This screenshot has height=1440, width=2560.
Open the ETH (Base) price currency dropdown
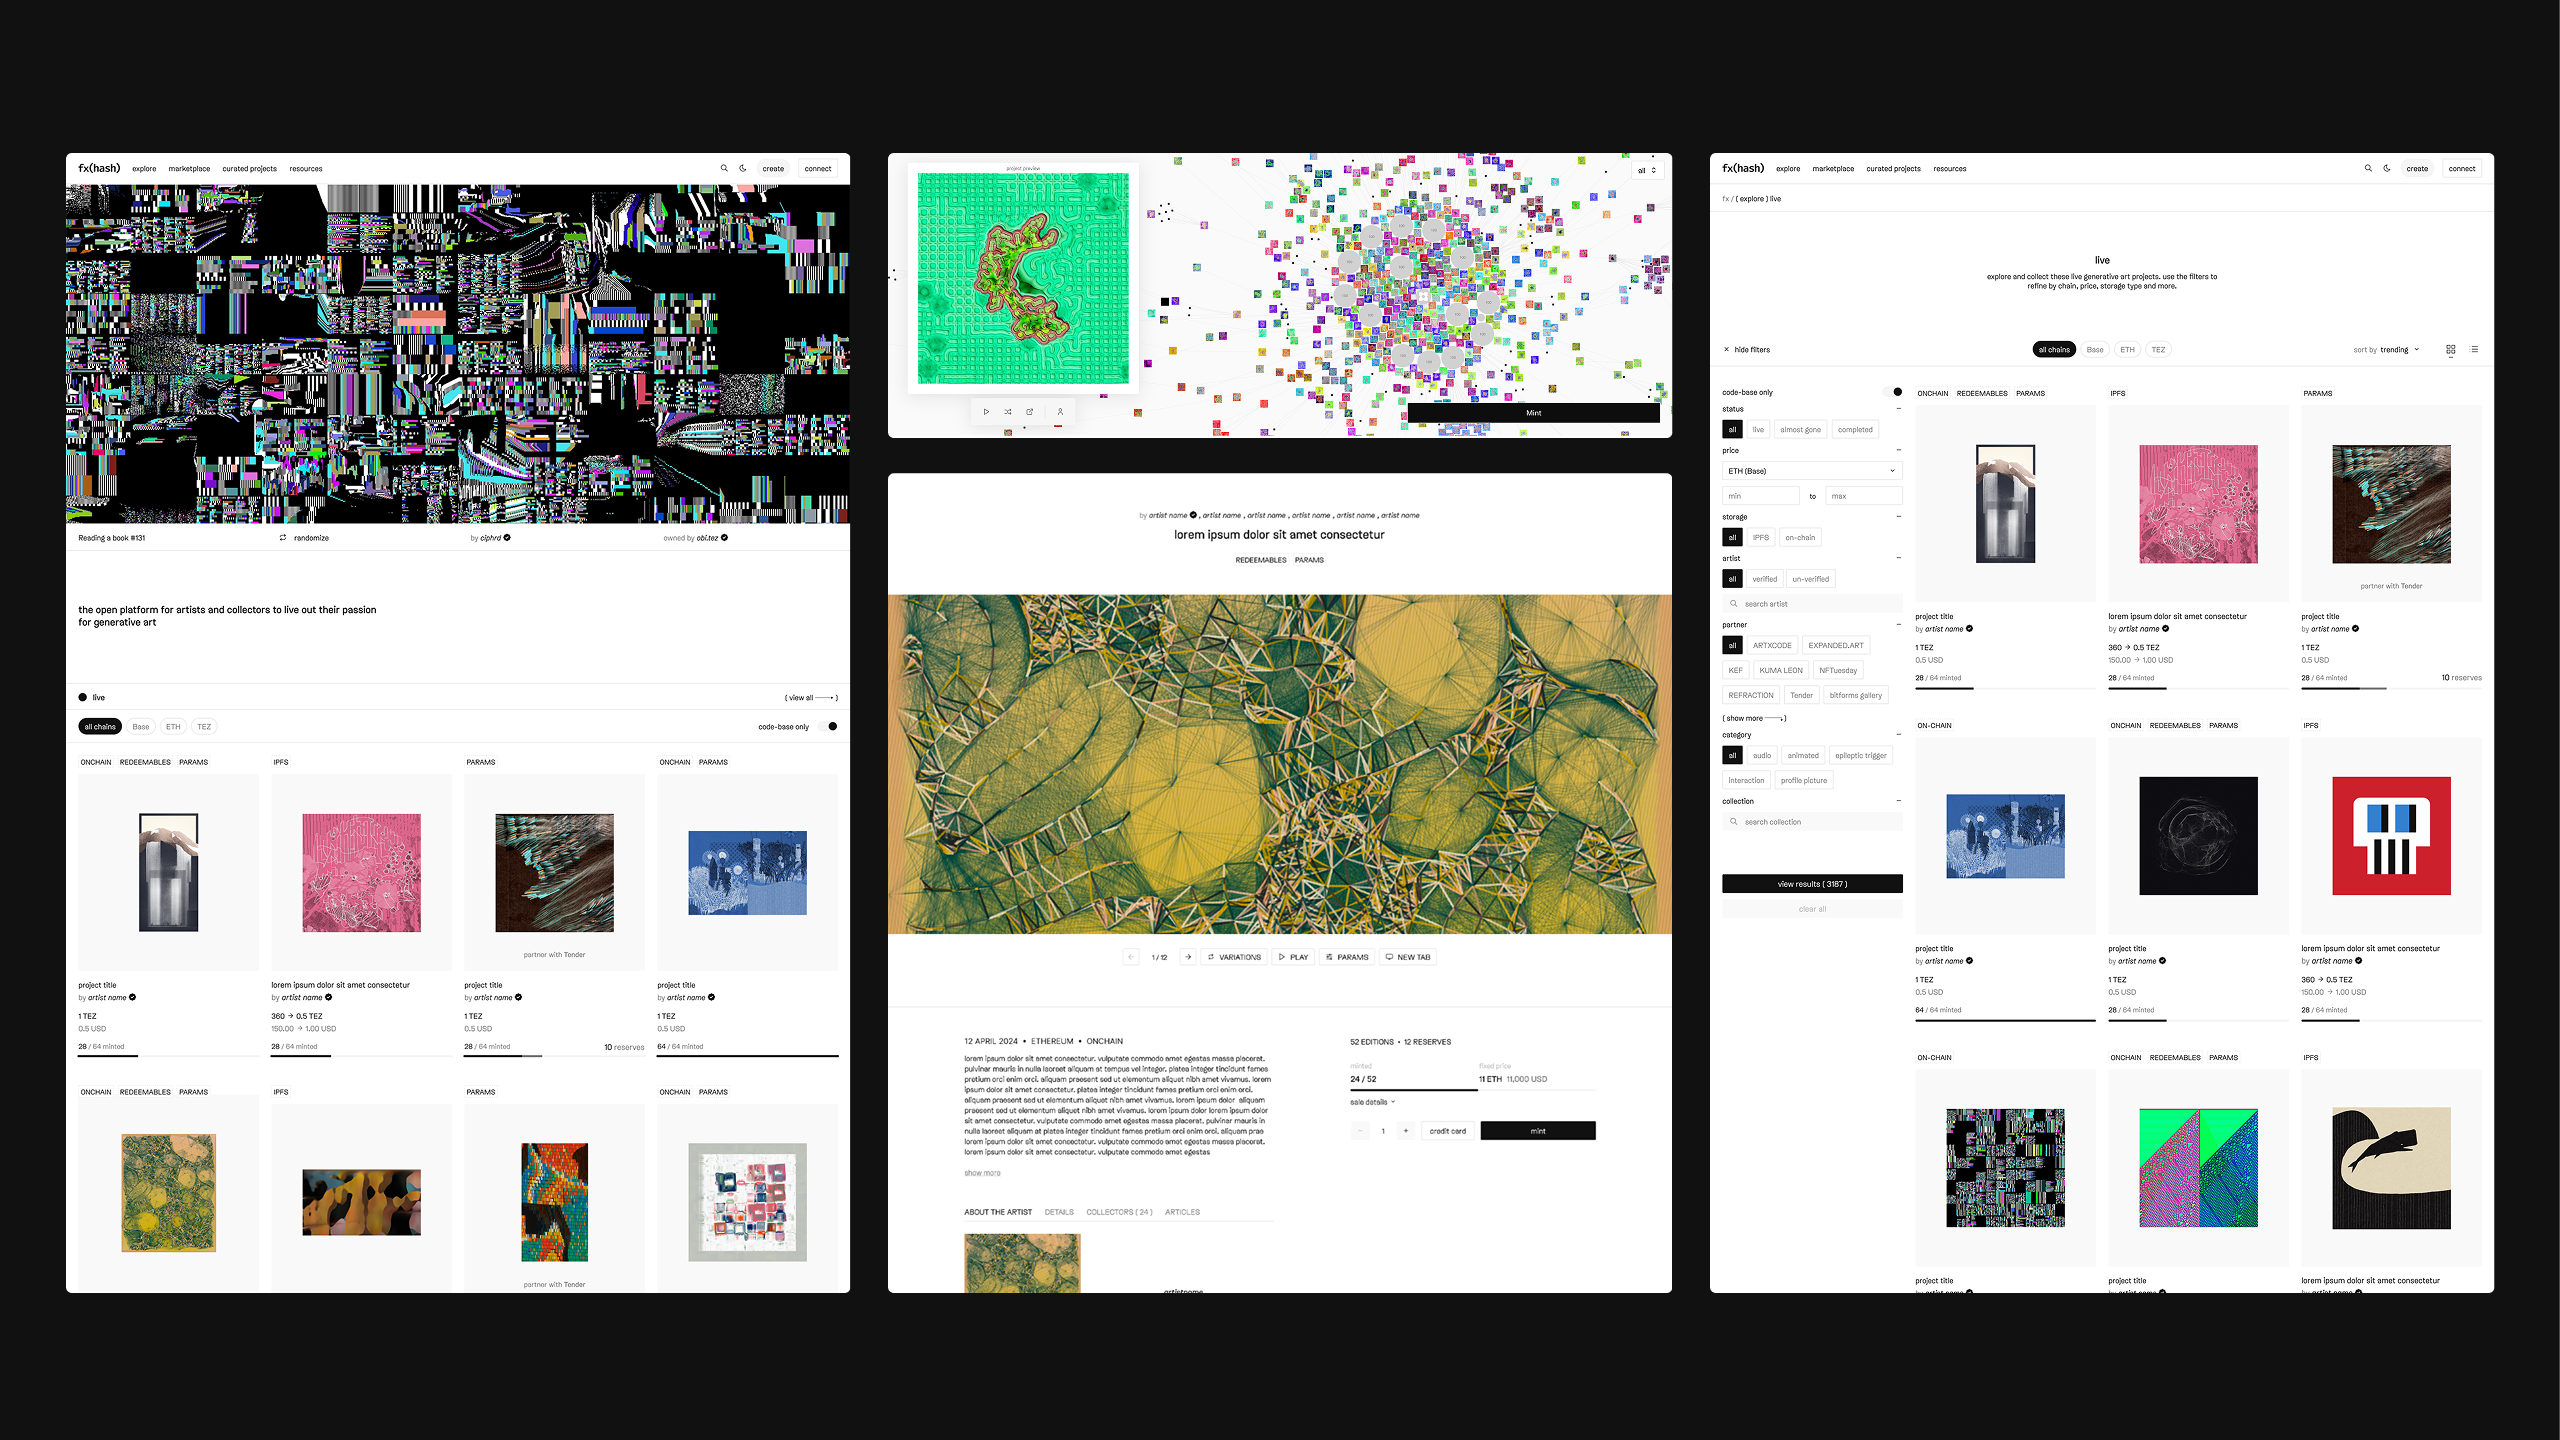tap(1811, 471)
